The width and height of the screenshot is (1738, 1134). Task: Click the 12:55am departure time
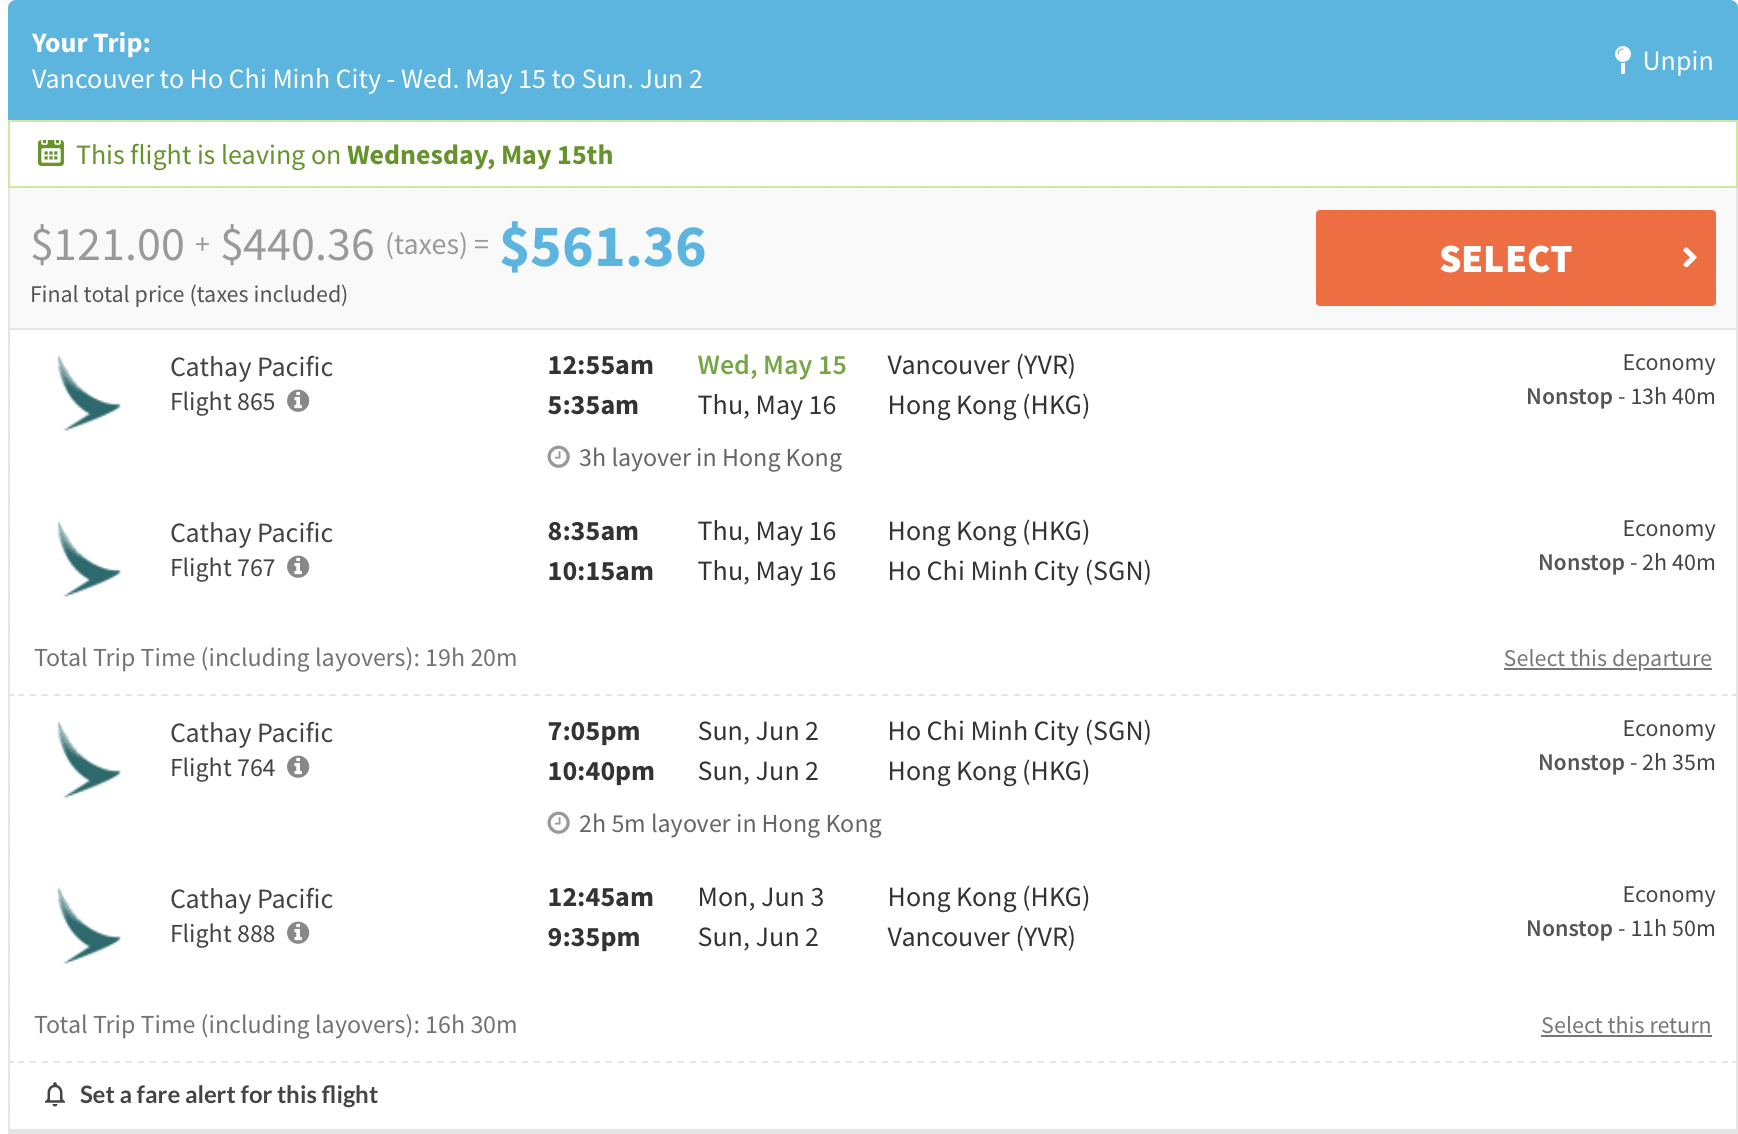600,365
